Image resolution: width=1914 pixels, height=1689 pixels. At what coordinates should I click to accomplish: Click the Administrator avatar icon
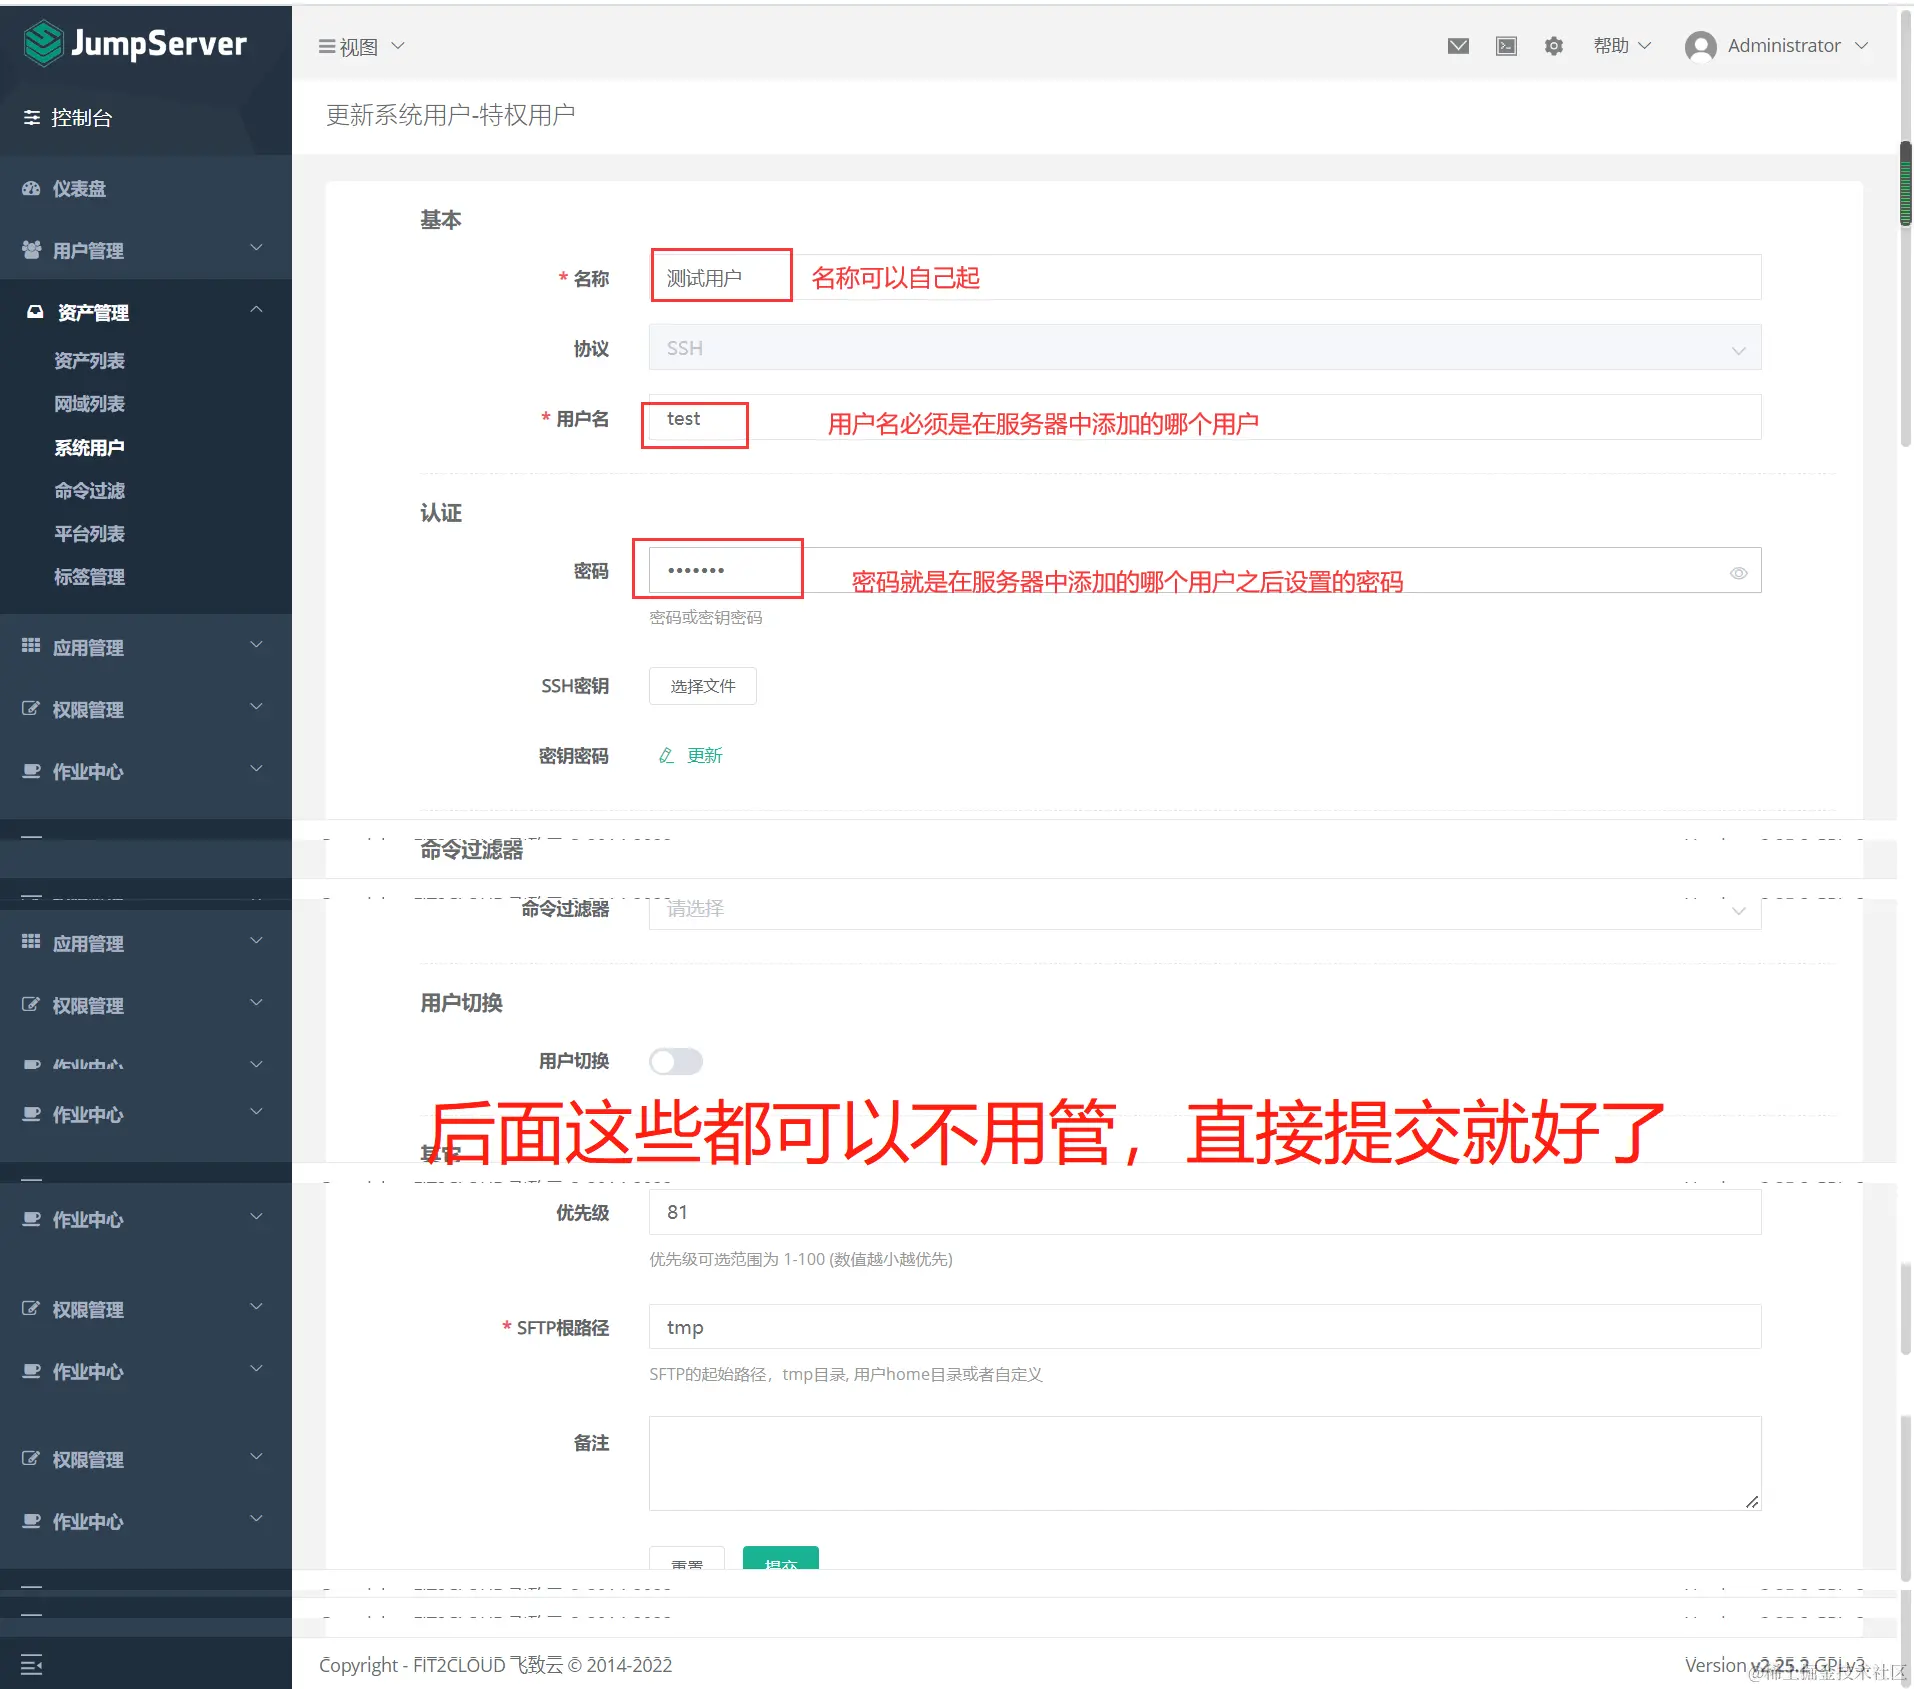1700,46
